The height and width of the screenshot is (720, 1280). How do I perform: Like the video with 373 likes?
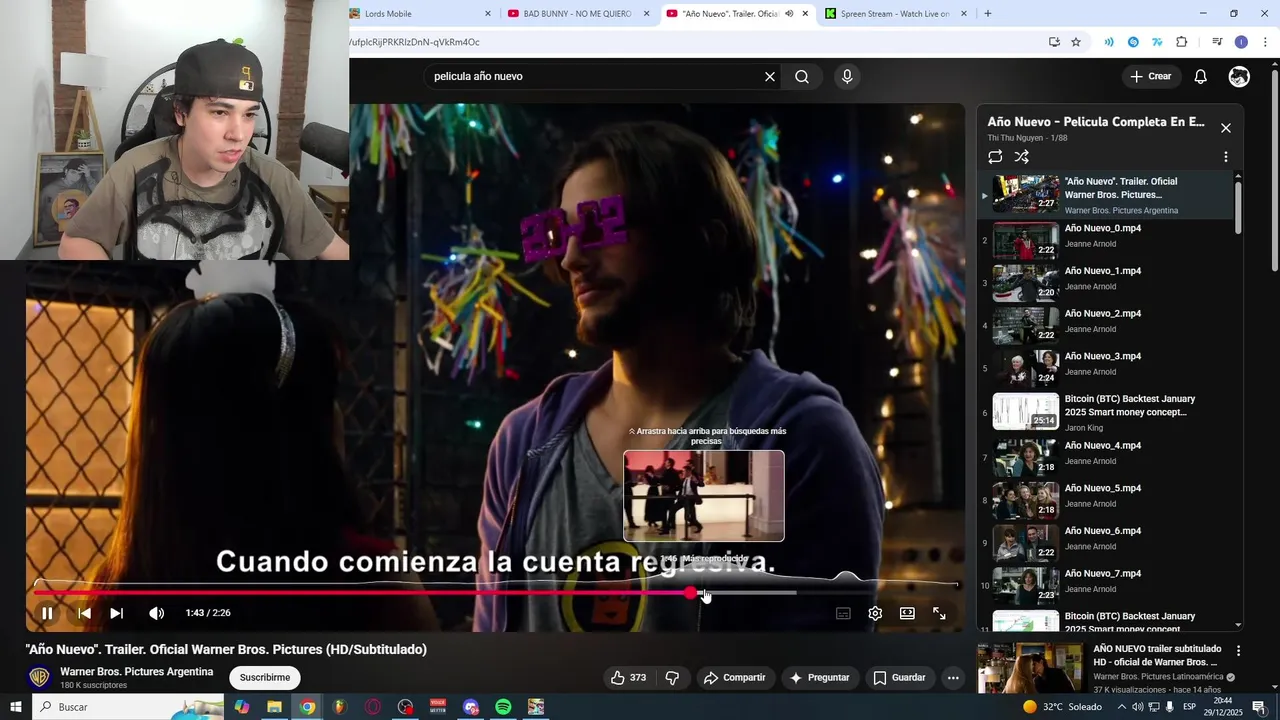click(628, 678)
